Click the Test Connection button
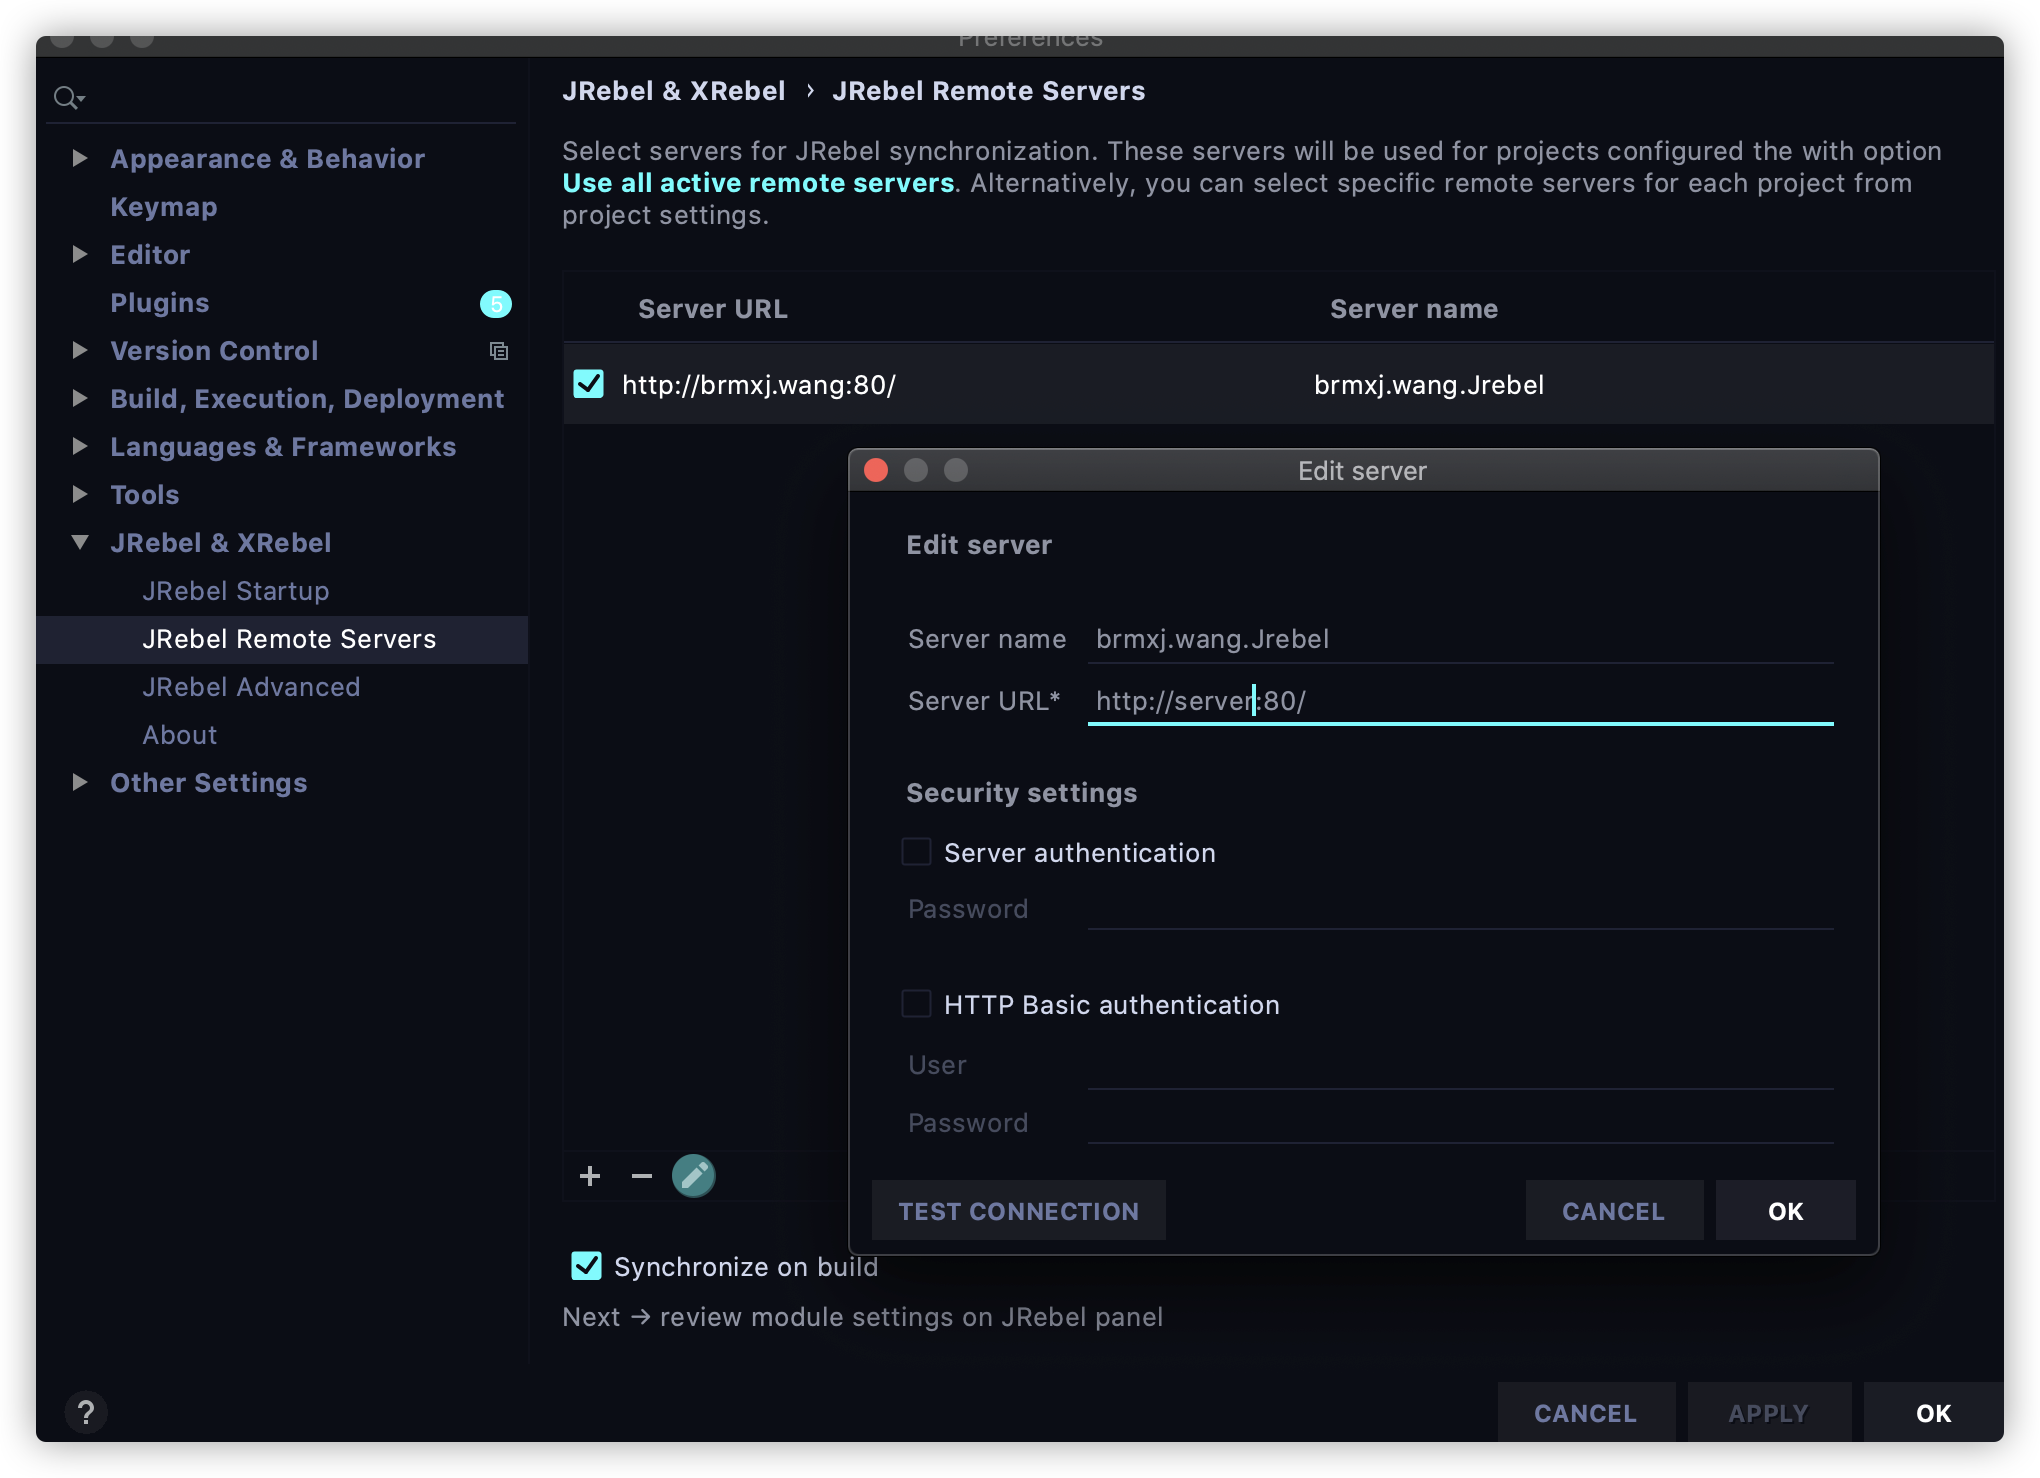2040x1478 pixels. pos(1019,1211)
